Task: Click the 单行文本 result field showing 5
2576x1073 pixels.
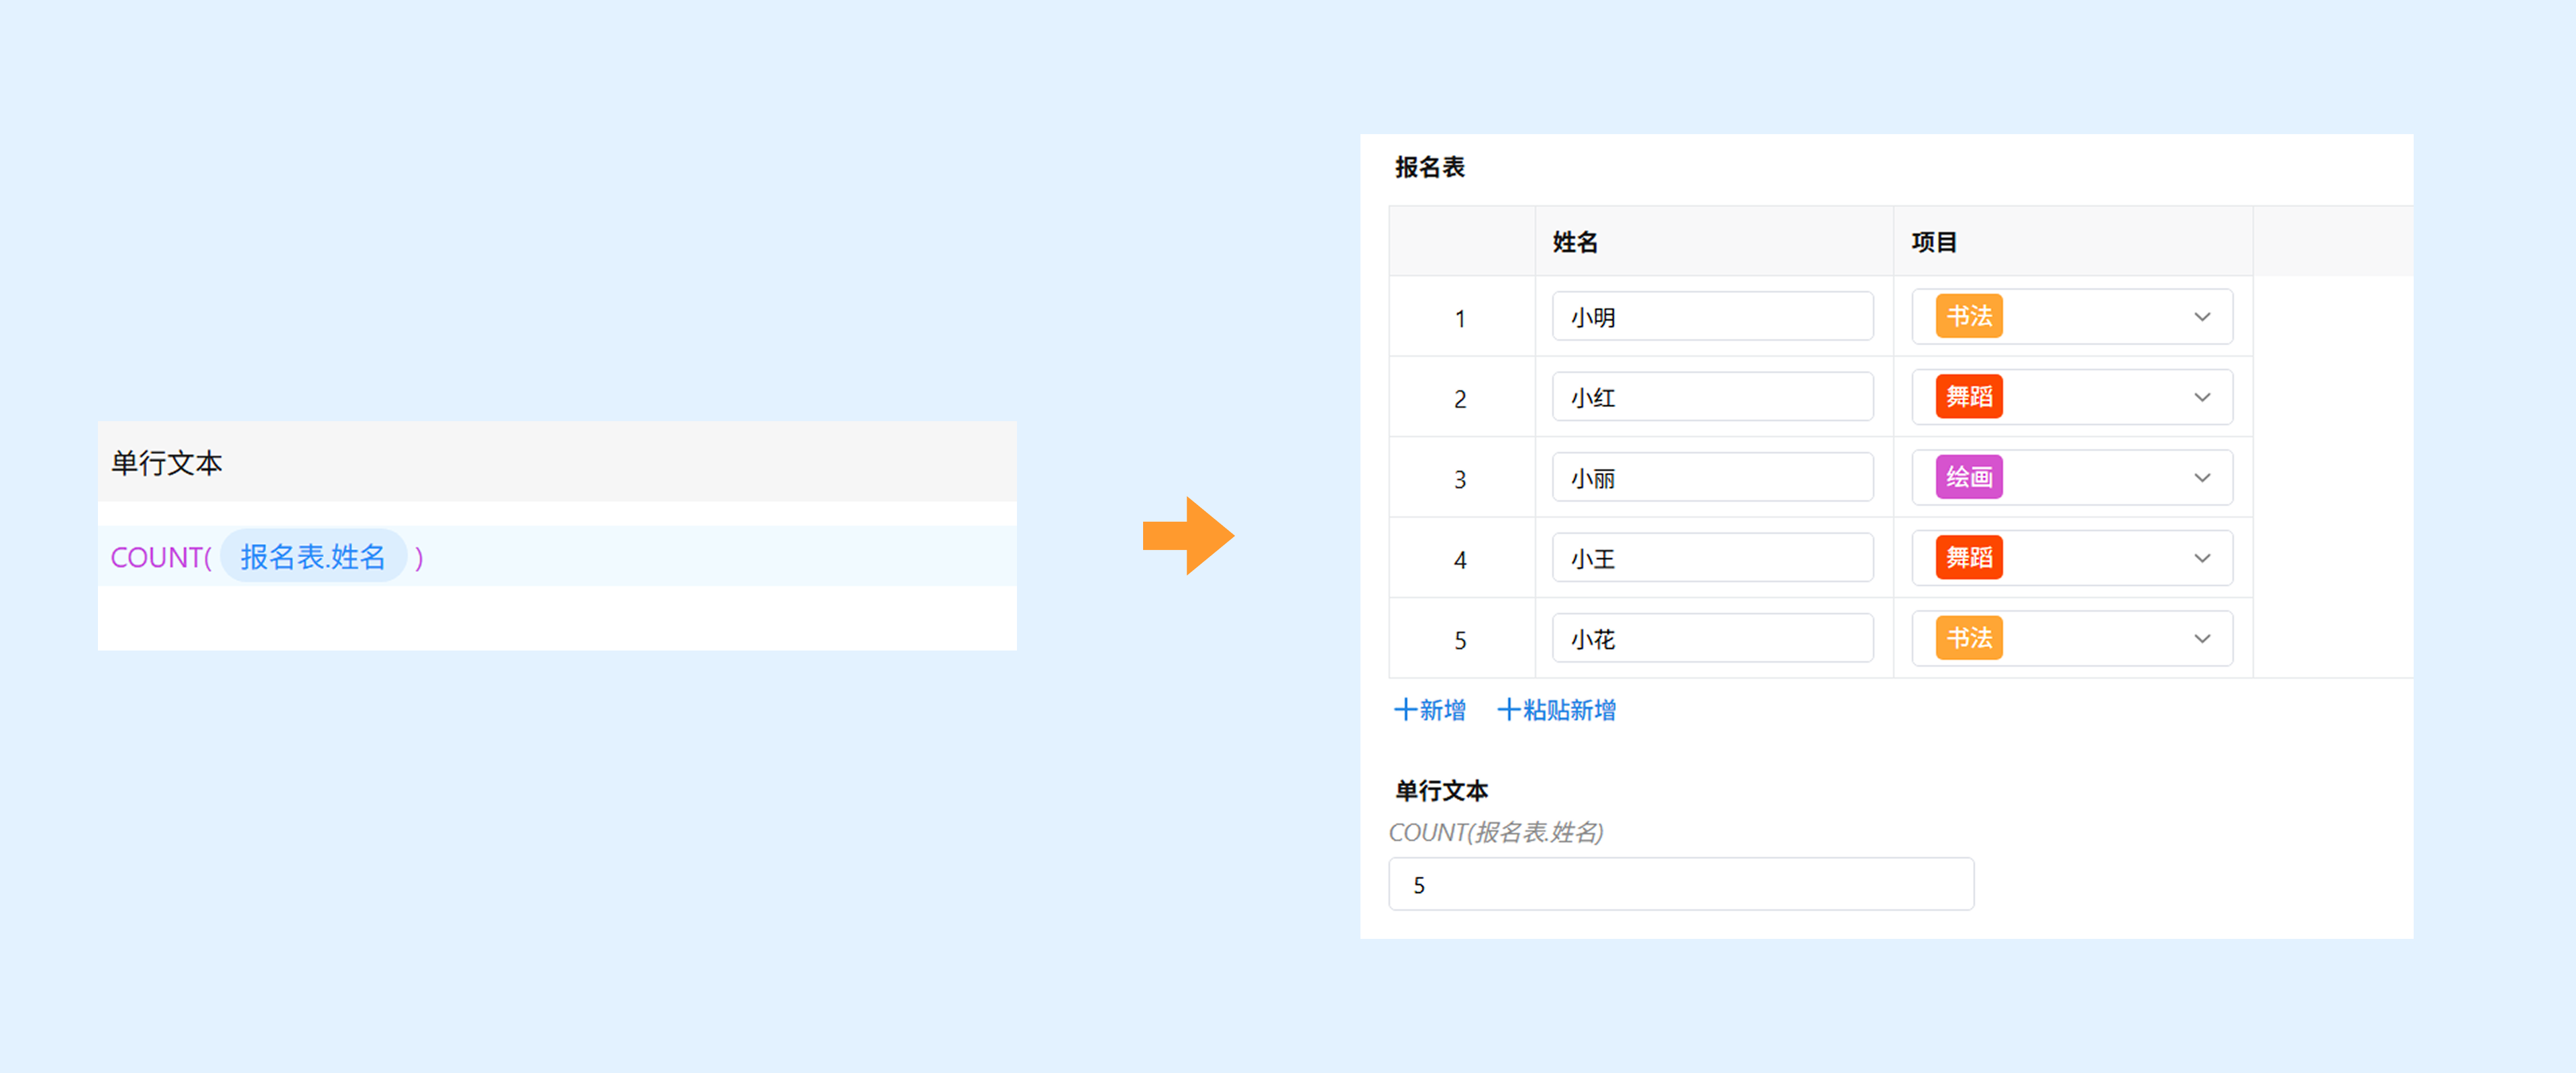Action: 1680,885
